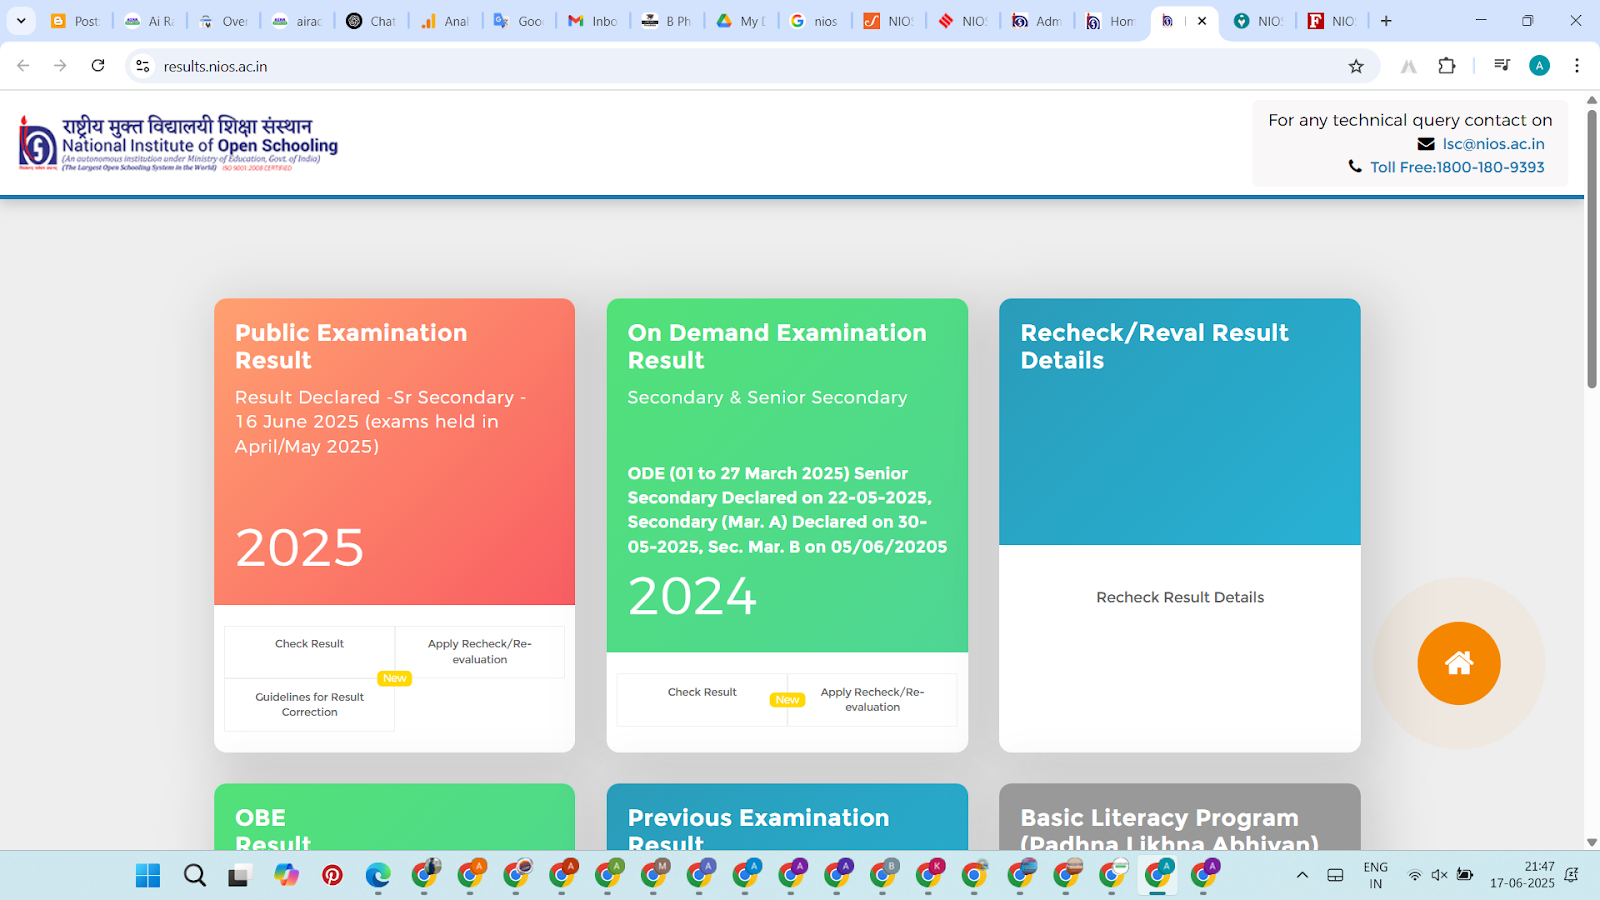The image size is (1600, 900).
Task: Open Windows Search from taskbar
Action: point(195,876)
